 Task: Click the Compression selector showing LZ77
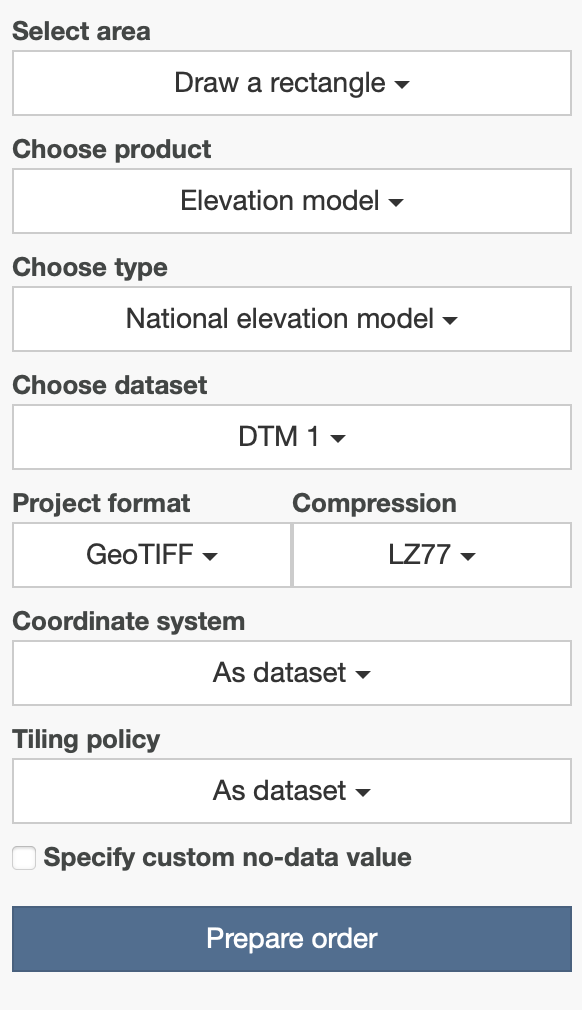[432, 556]
